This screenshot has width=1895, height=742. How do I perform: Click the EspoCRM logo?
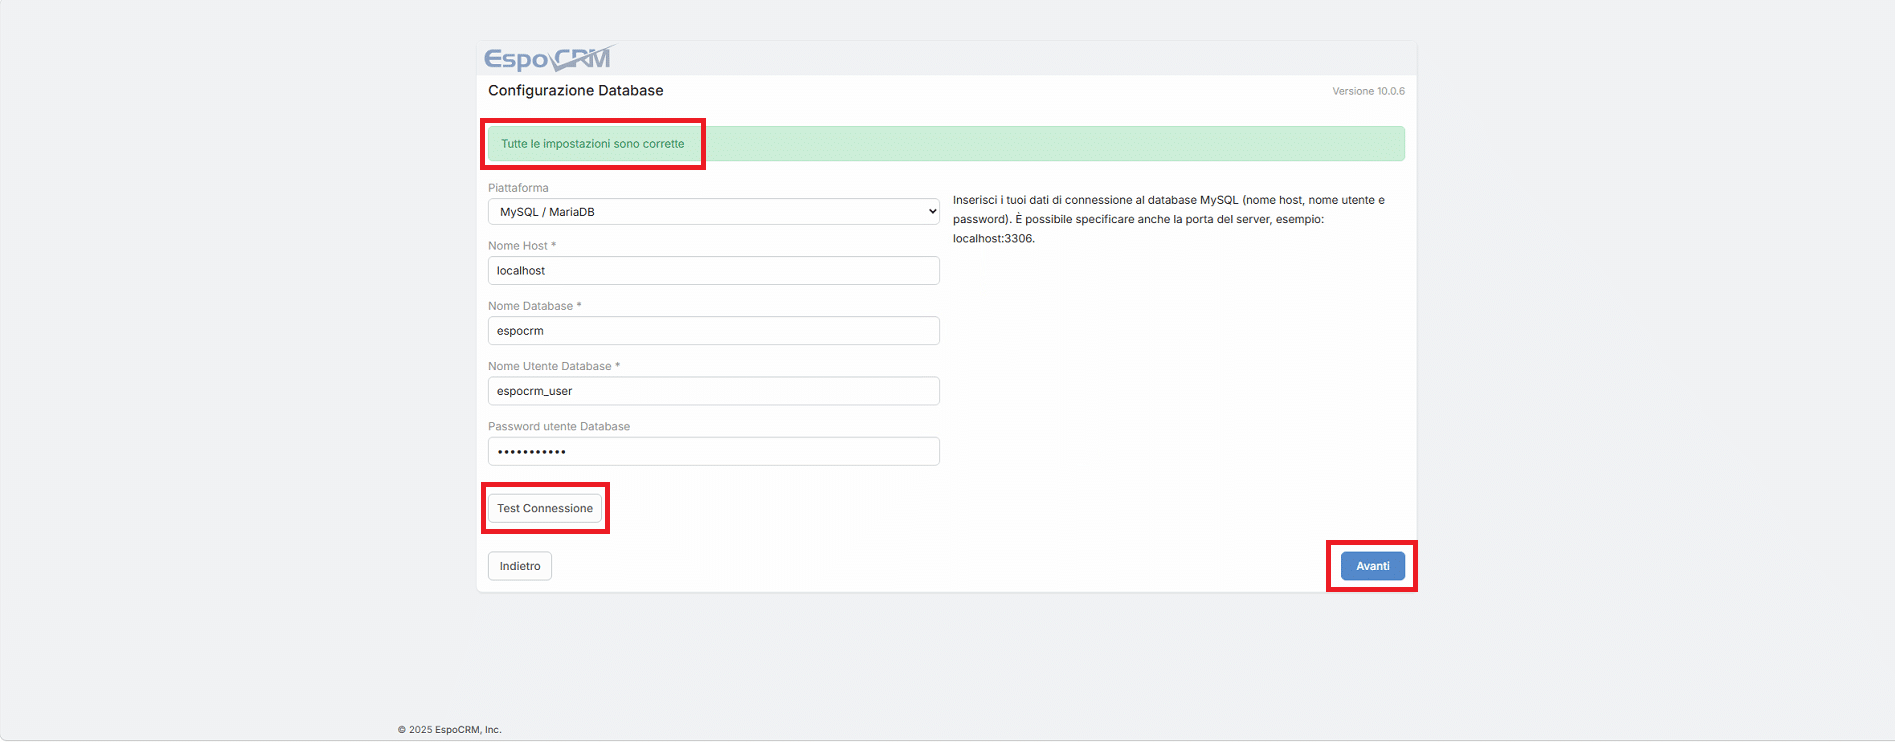click(x=549, y=58)
